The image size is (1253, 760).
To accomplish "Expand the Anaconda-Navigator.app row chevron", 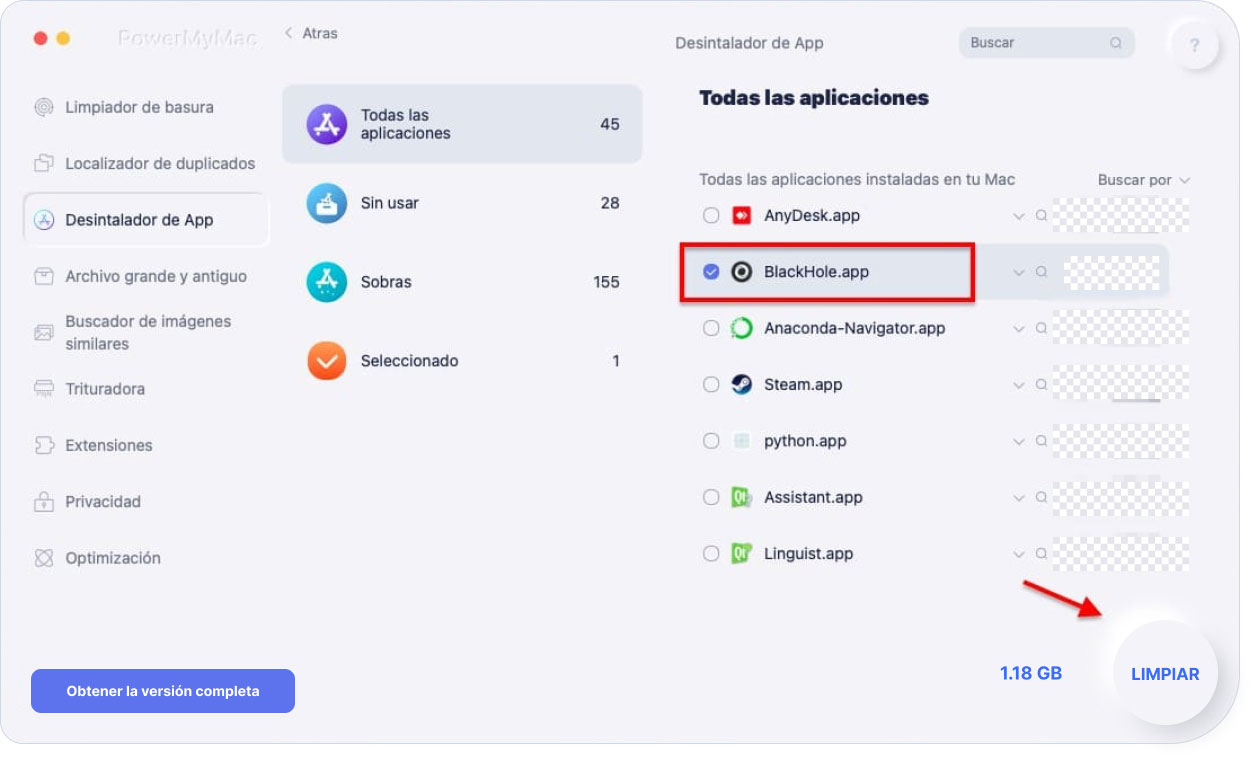I will point(1019,328).
